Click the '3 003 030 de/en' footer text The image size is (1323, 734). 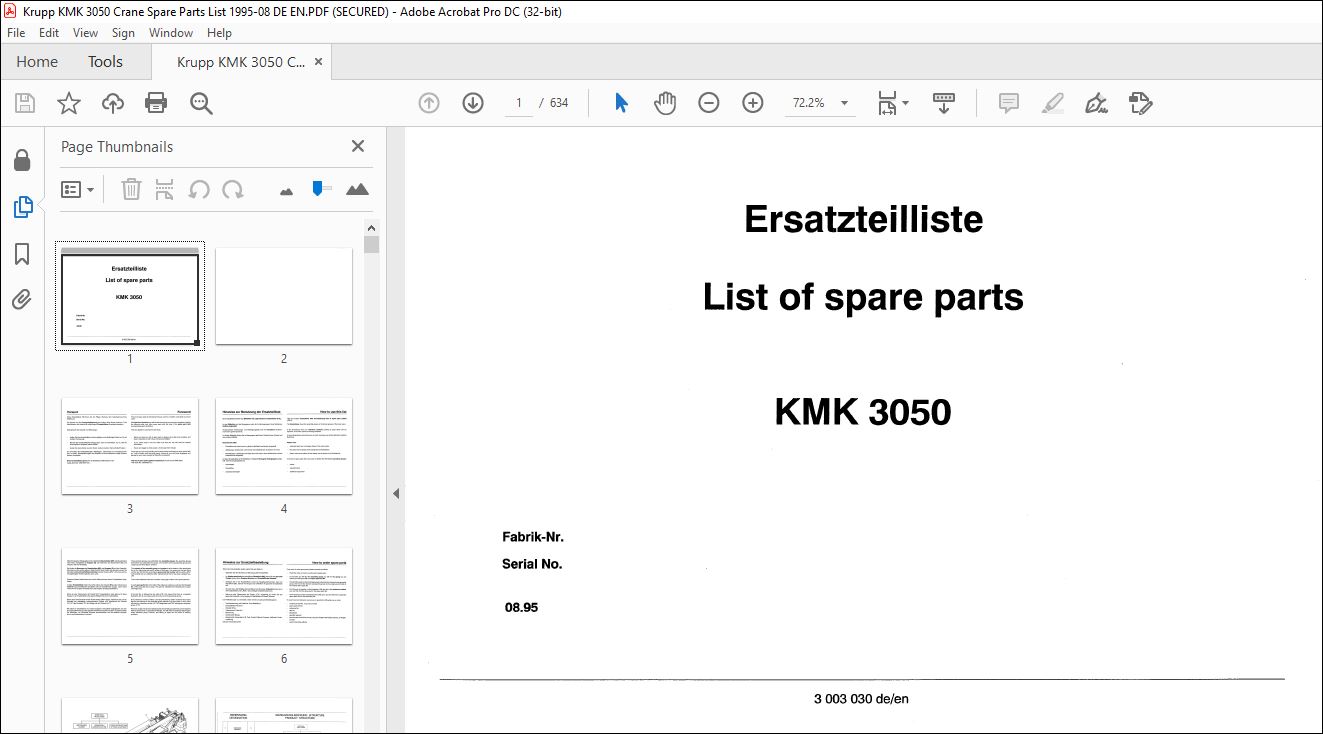click(x=861, y=699)
